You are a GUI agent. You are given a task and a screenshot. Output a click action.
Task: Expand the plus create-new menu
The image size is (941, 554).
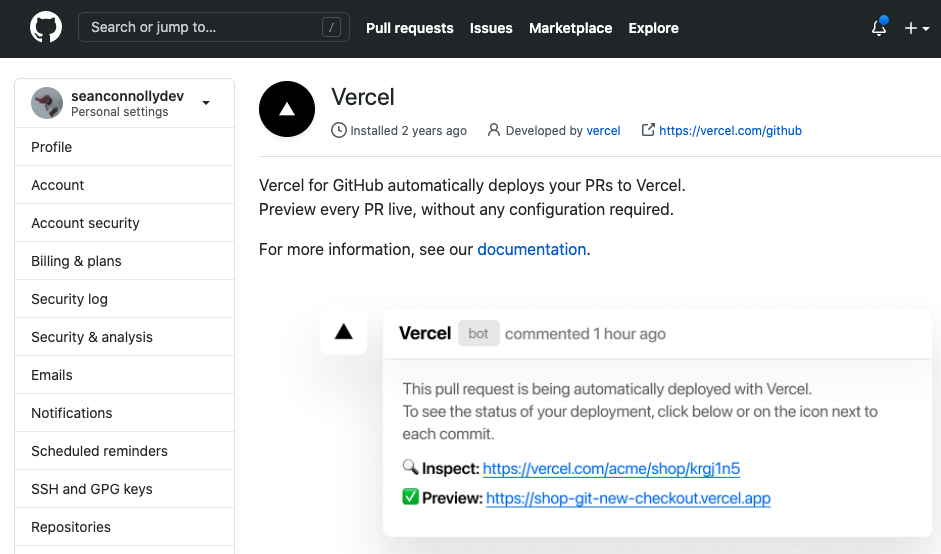coord(917,28)
